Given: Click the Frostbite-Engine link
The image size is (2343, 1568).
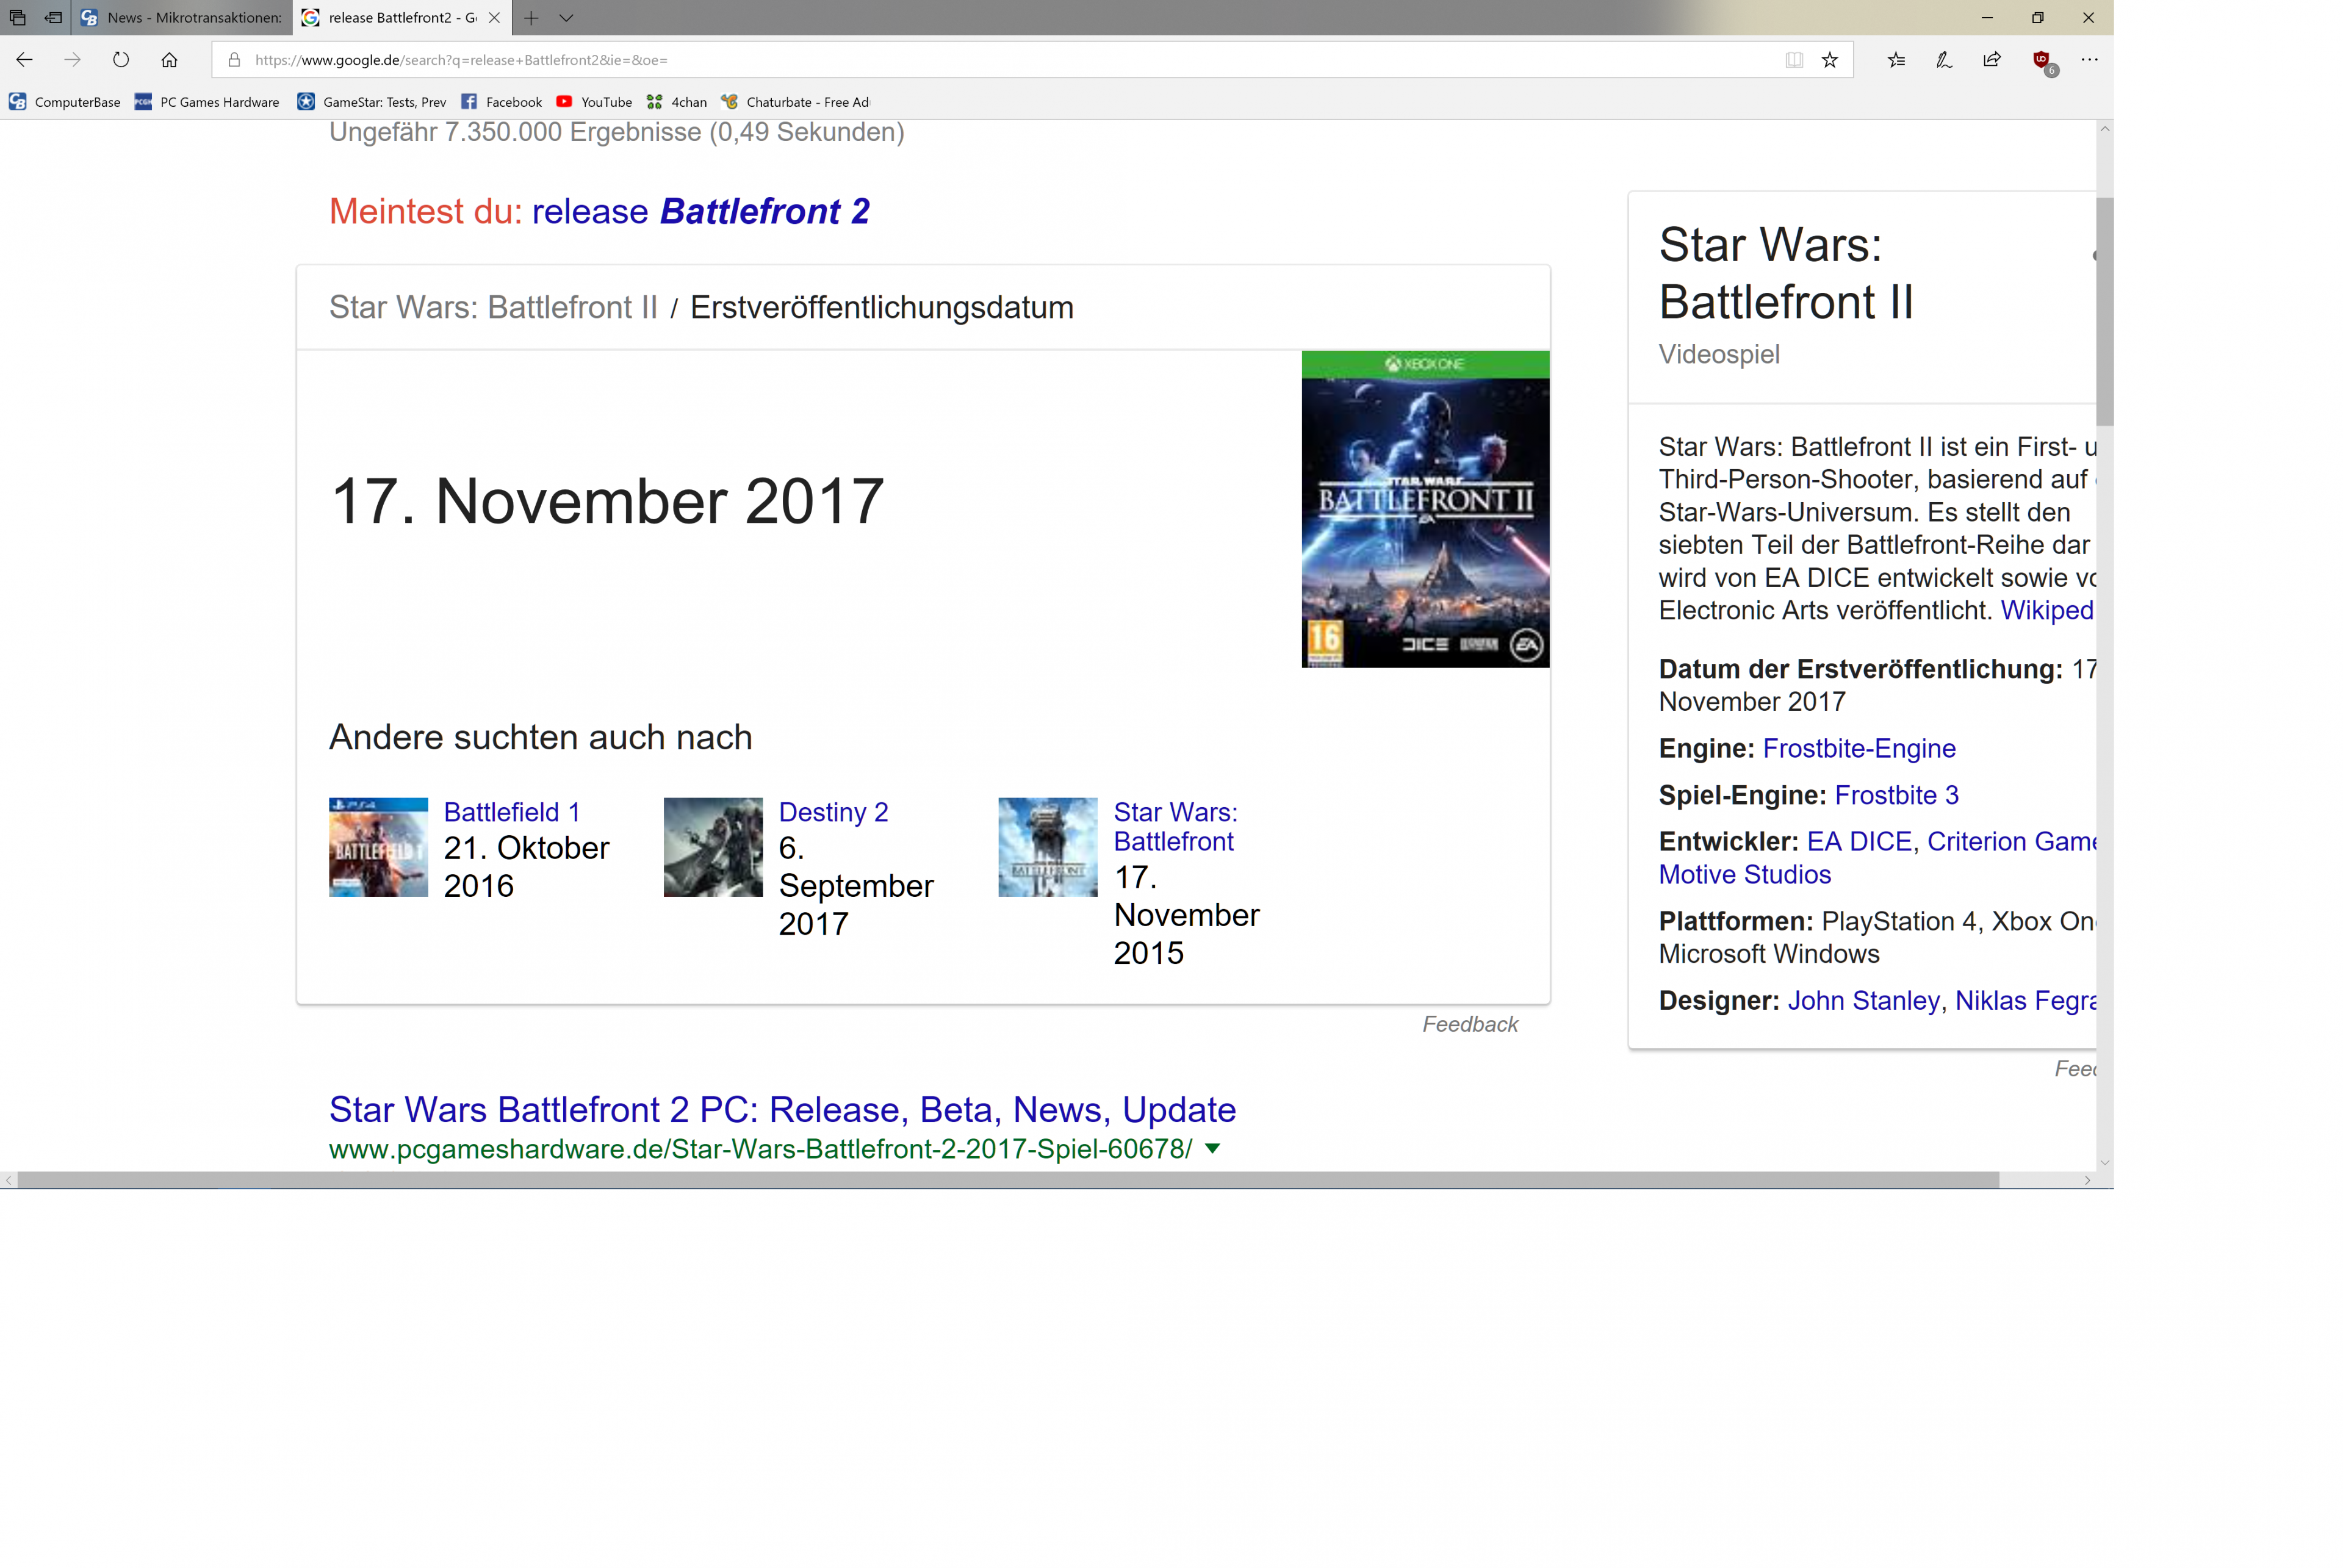Looking at the screenshot, I should [1859, 748].
